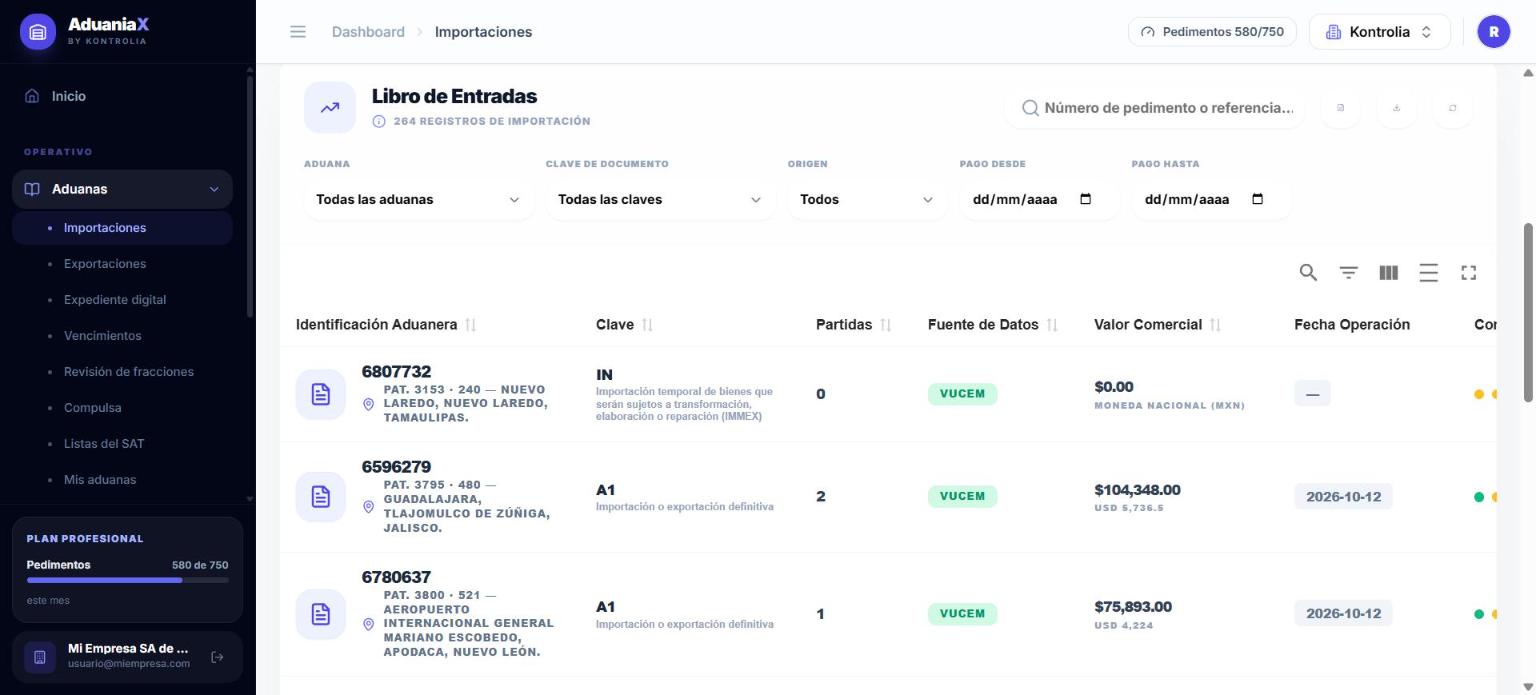The width and height of the screenshot is (1536, 695).
Task: Click the Libro de Entradas trend icon
Action: point(330,108)
